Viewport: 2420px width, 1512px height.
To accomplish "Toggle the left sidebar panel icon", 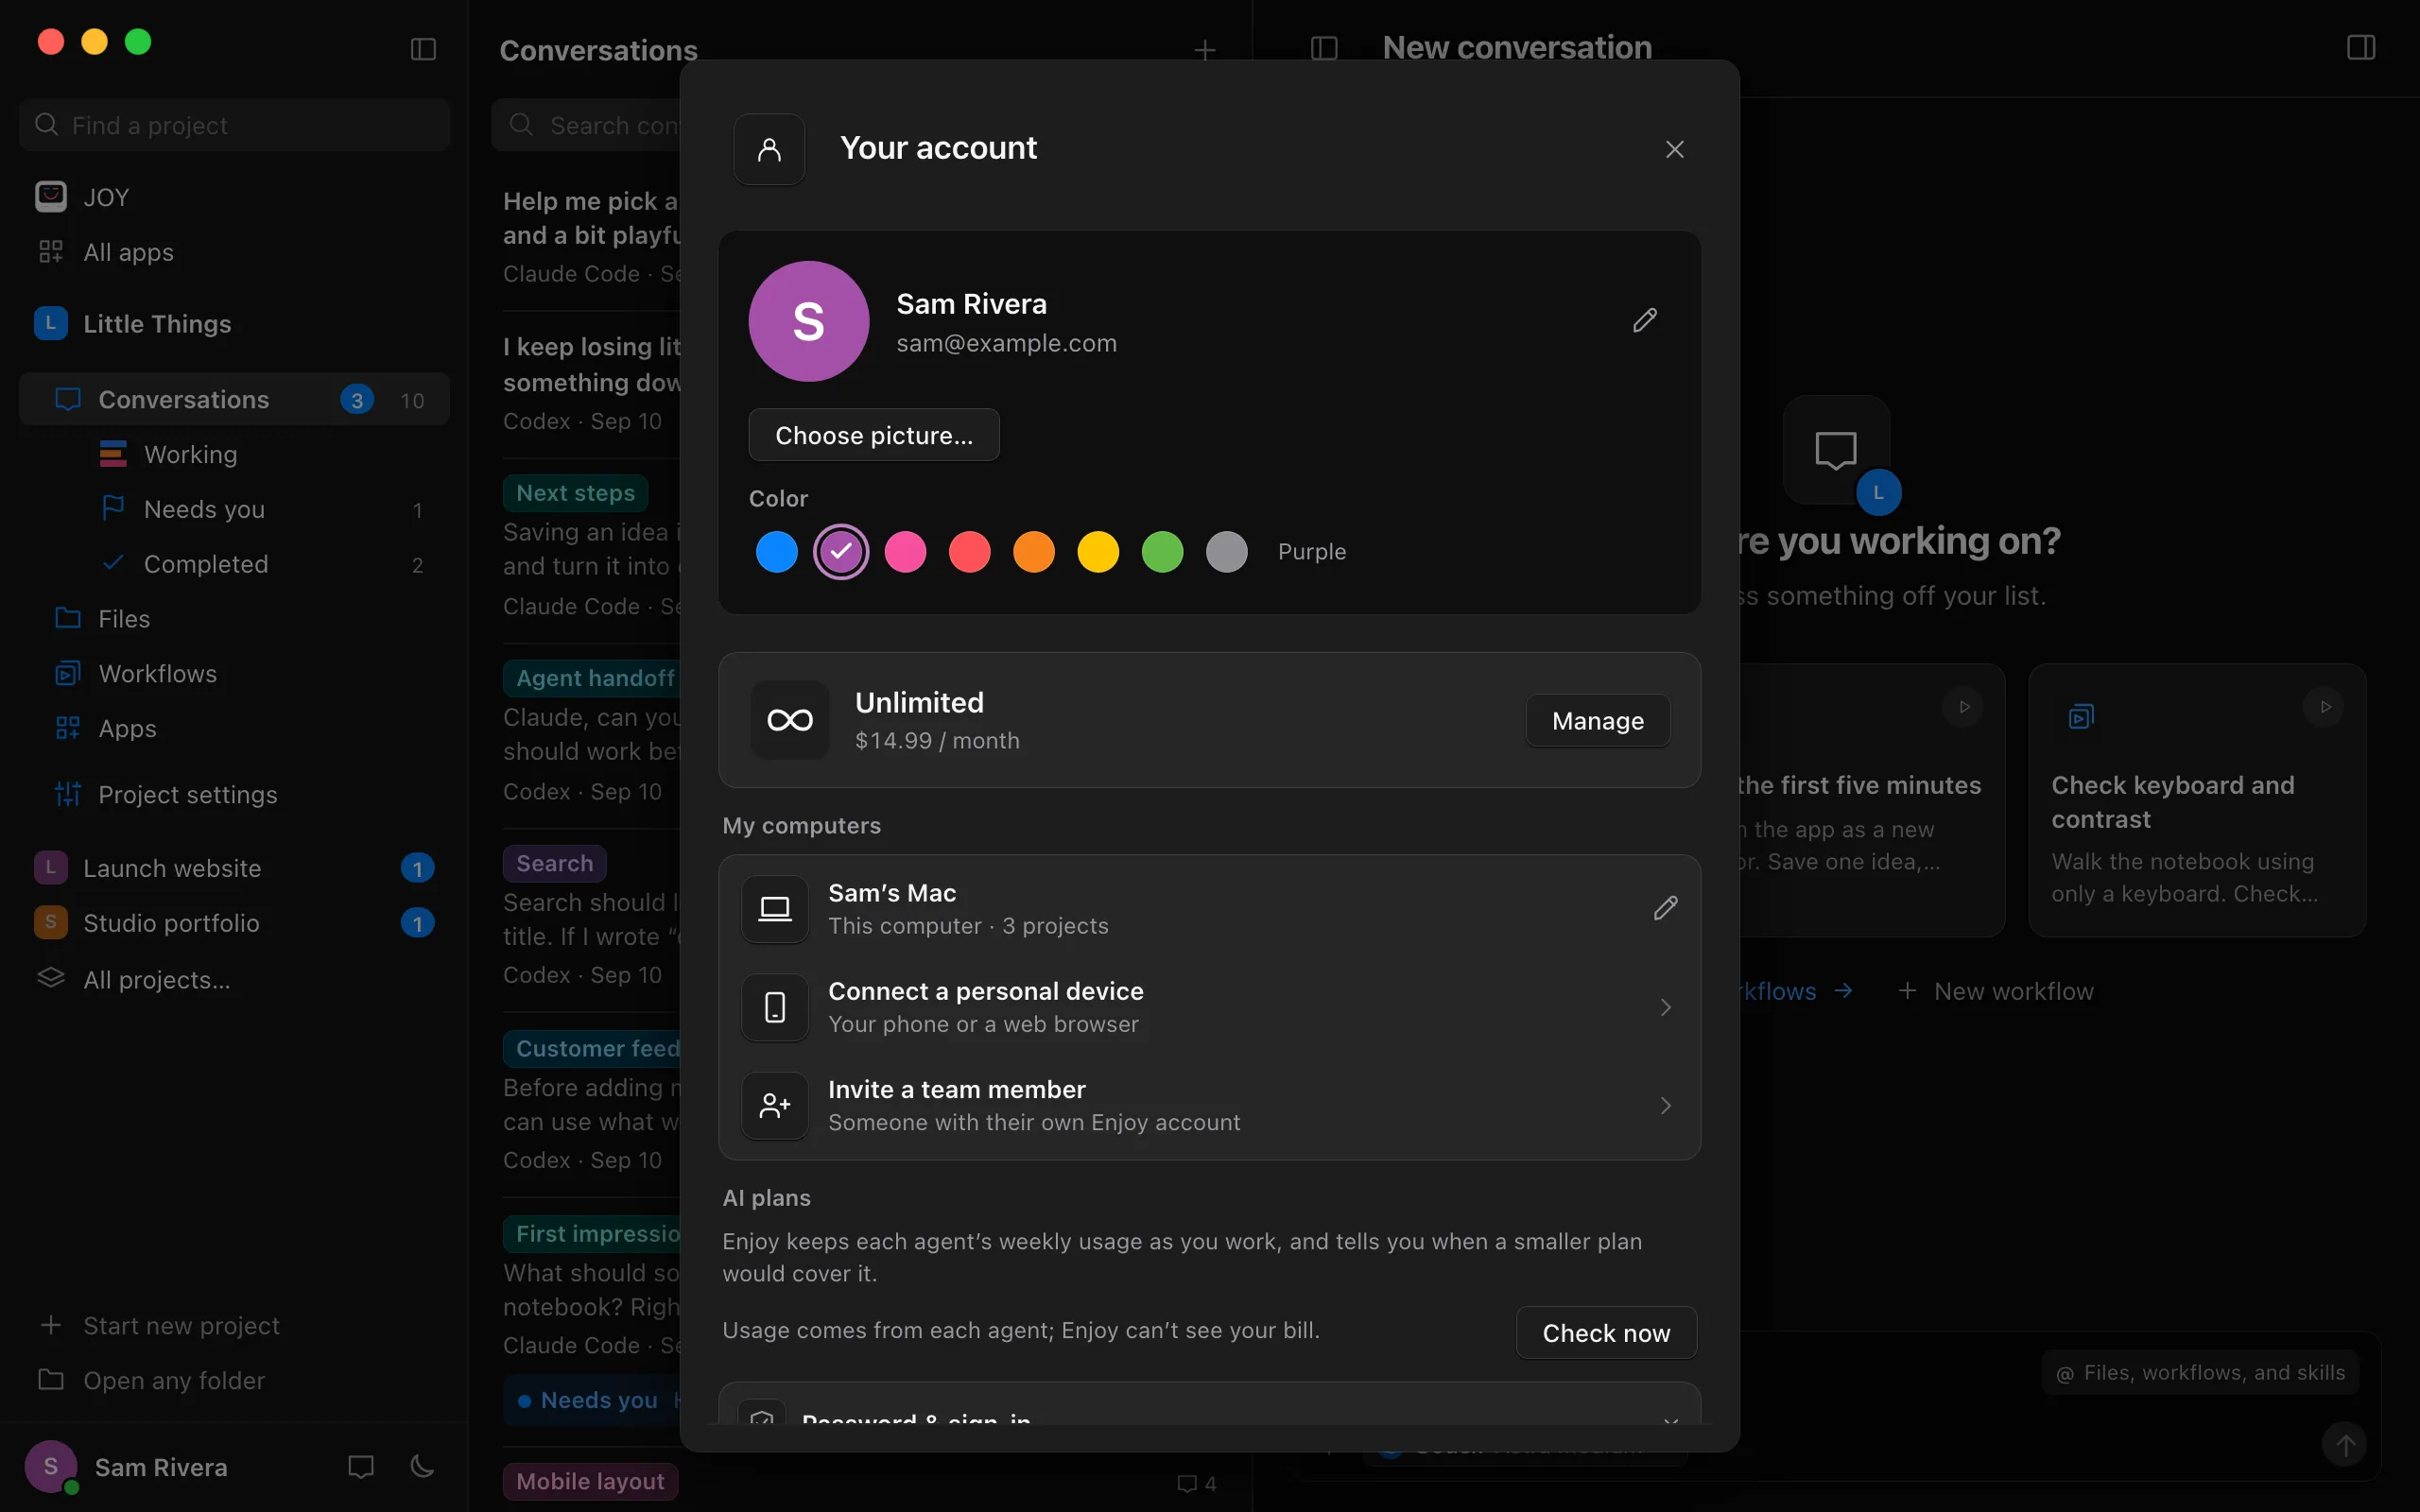I will coord(423,49).
